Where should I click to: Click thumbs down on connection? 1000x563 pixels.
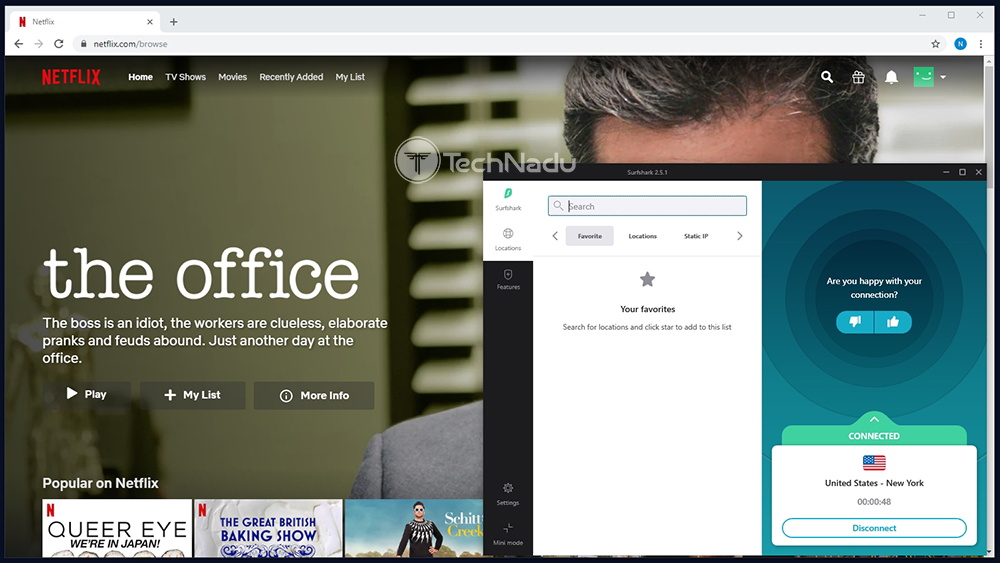tap(855, 322)
